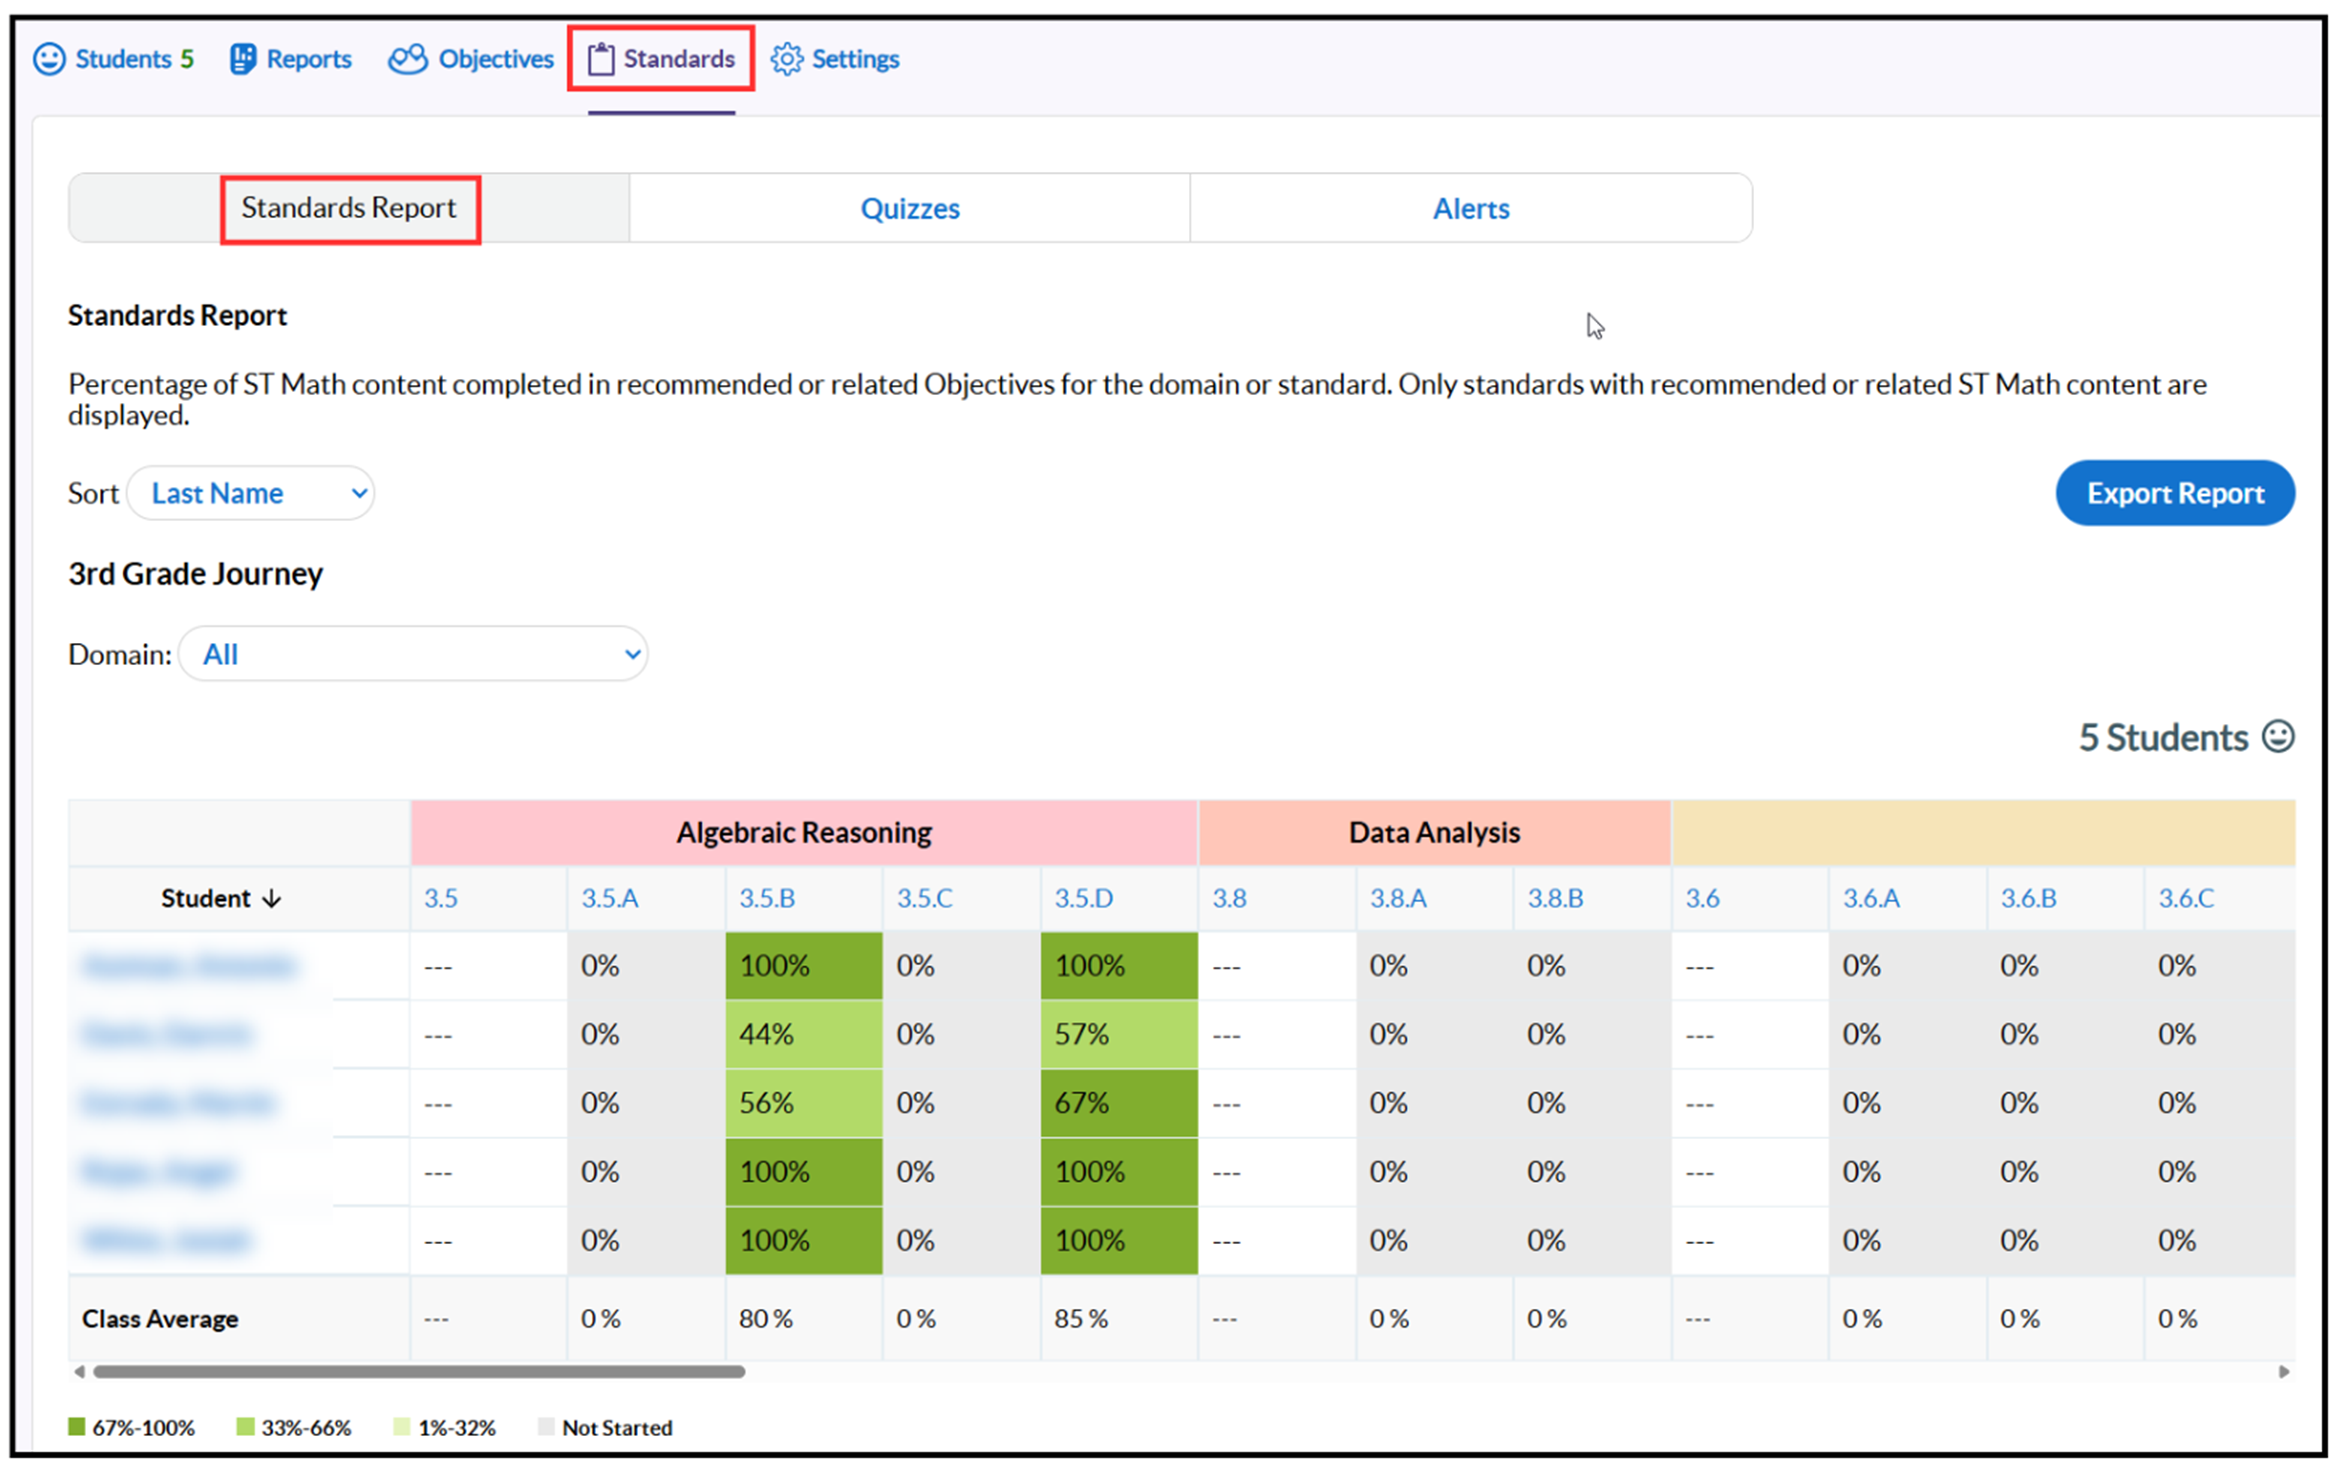Click right arrow of horizontal scrollbar
Image resolution: width=2340 pixels, height=1470 pixels.
pyautogui.click(x=2283, y=1372)
